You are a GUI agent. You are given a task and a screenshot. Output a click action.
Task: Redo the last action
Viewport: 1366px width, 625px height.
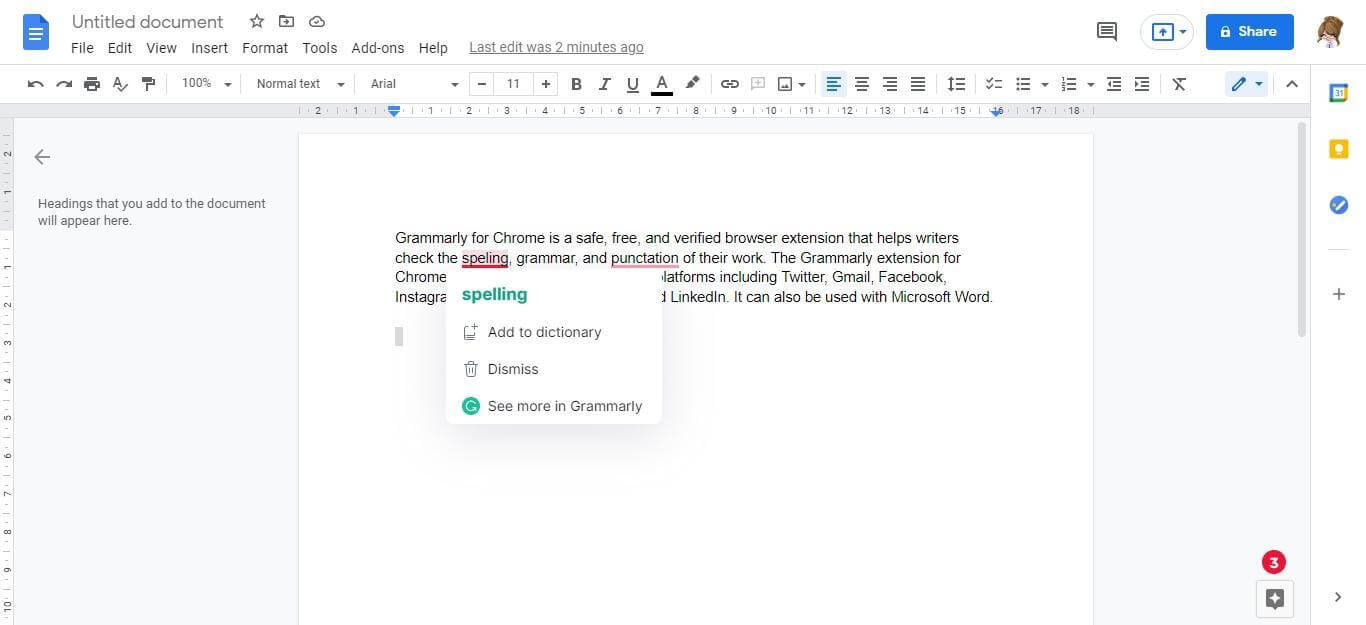[64, 84]
